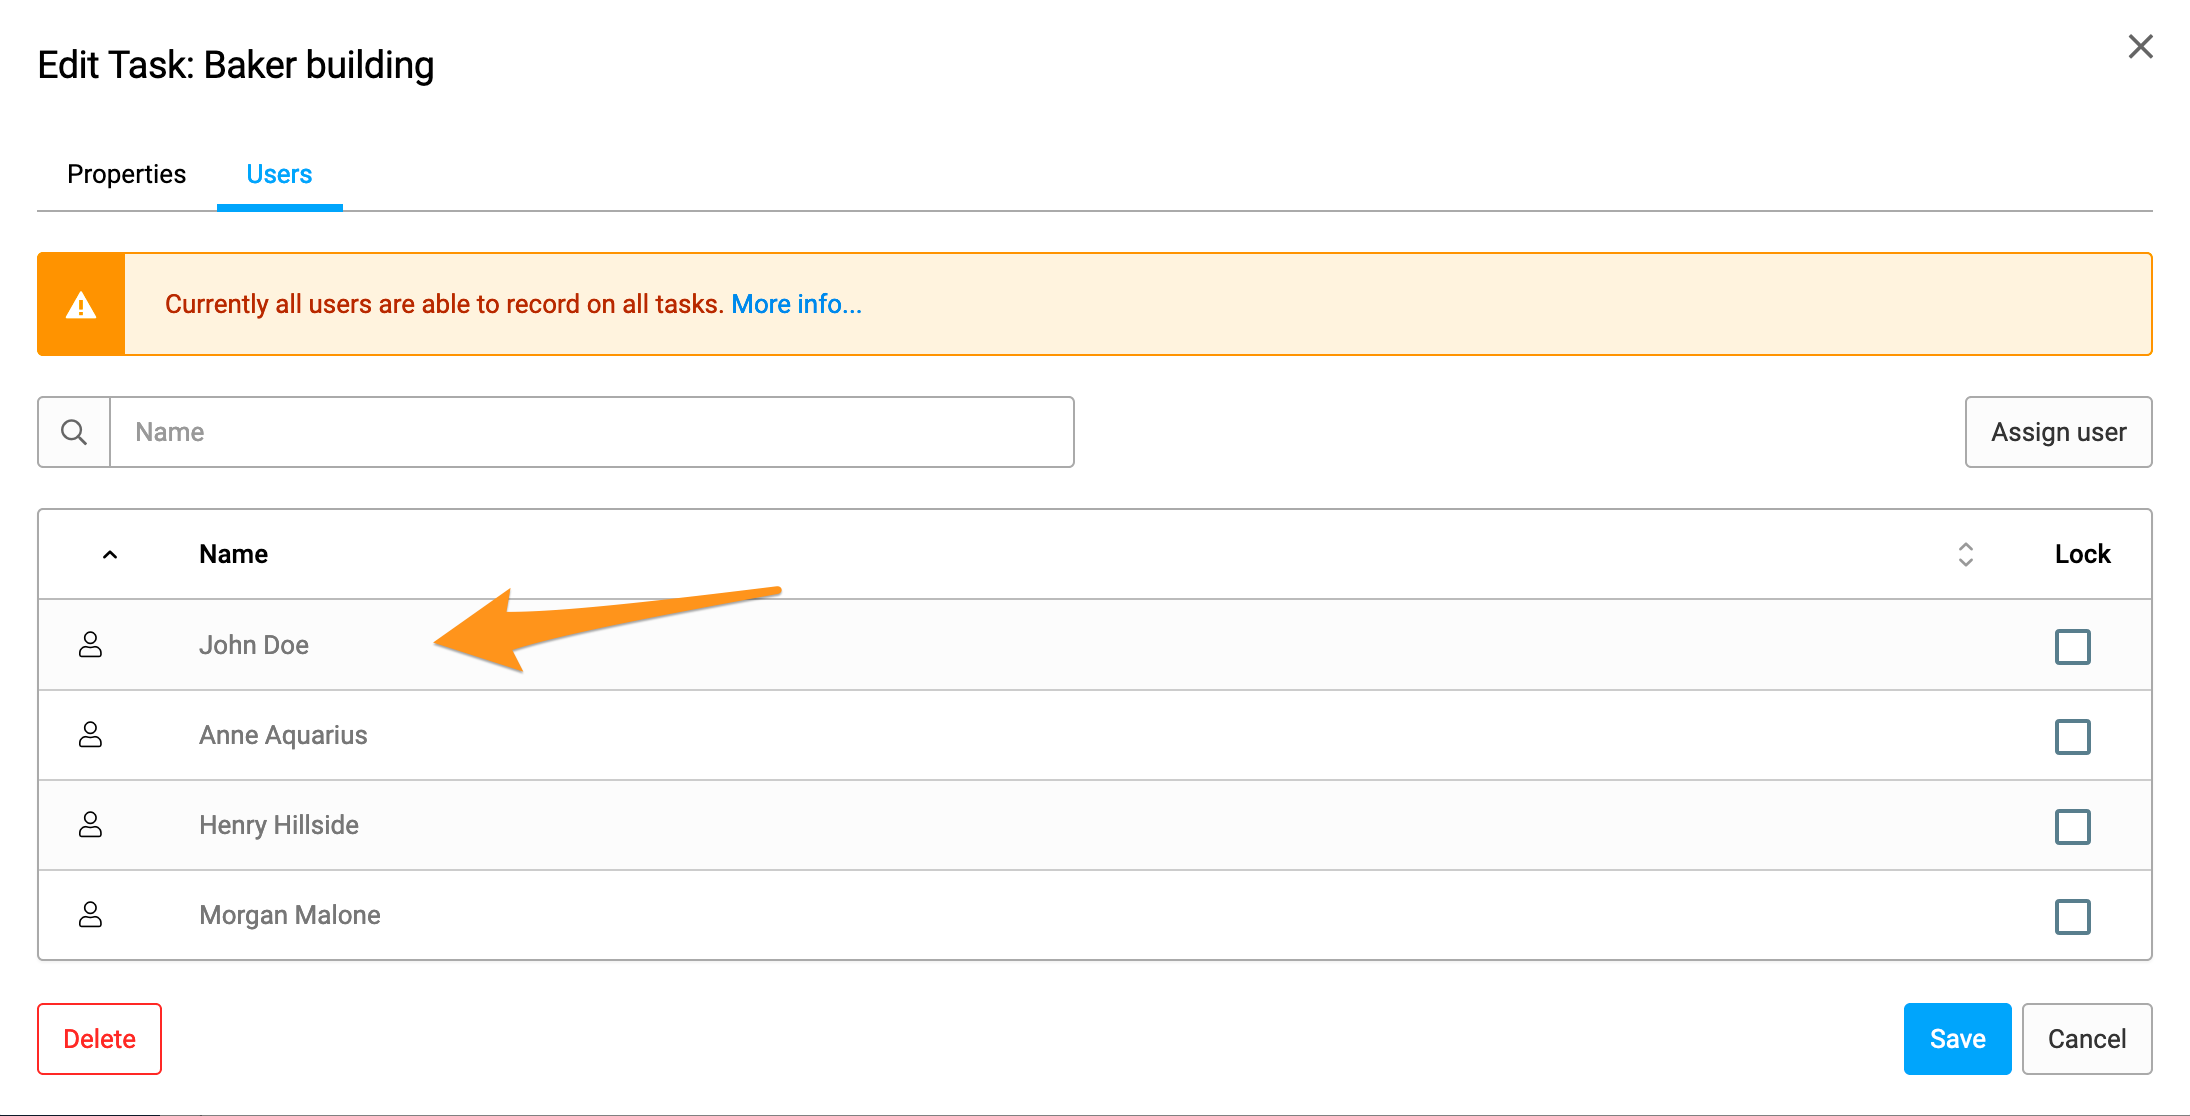The width and height of the screenshot is (2190, 1116).
Task: Open the Users tab
Action: pos(279,174)
